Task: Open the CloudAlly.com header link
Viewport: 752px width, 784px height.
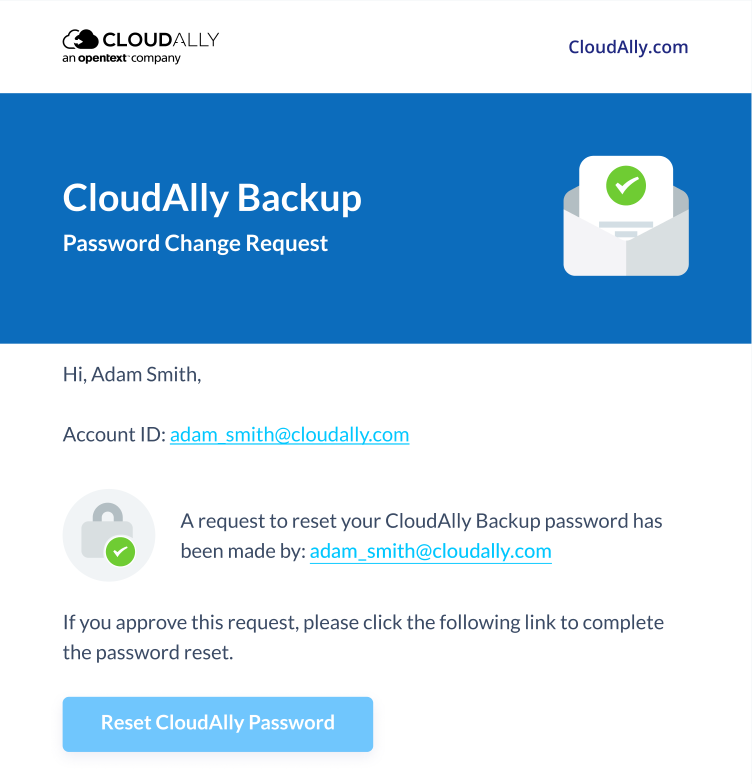Action: point(628,47)
